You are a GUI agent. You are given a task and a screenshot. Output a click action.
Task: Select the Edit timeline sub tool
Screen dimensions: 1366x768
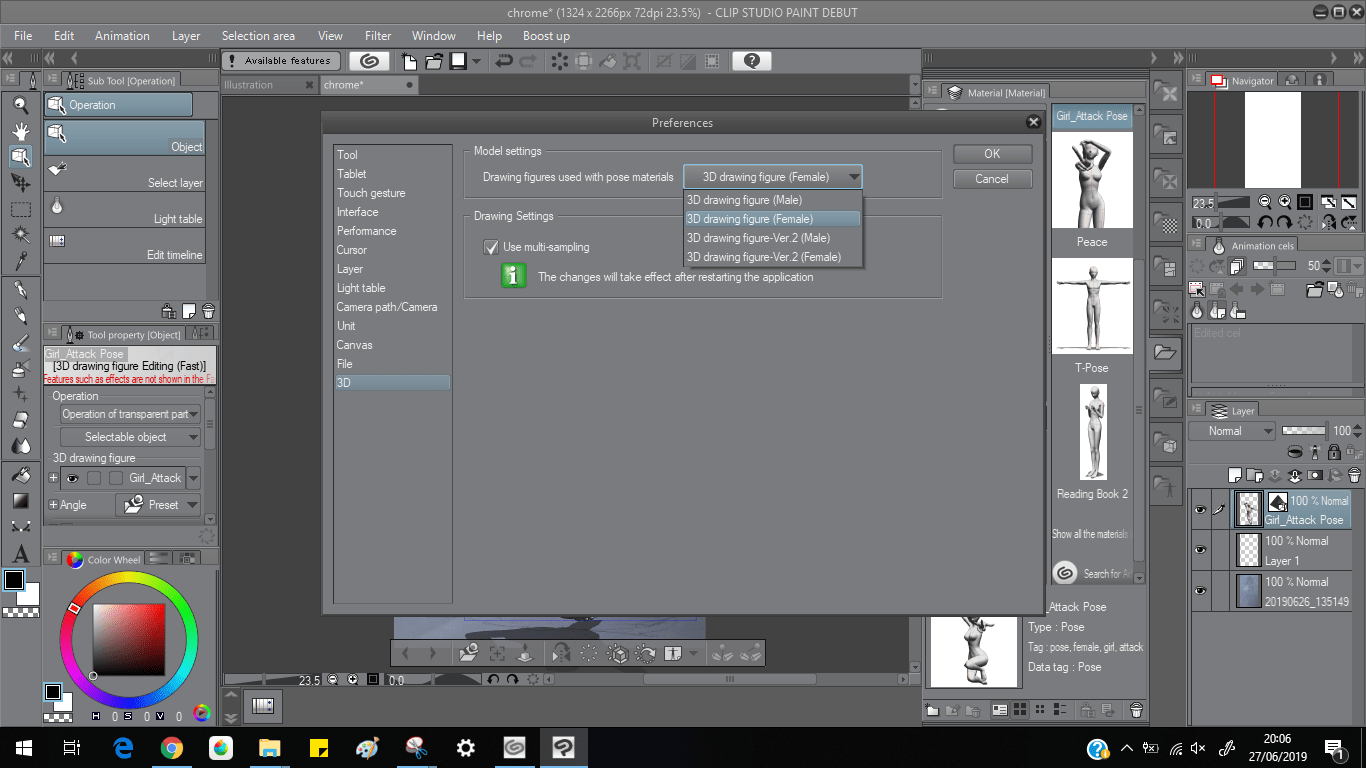click(124, 245)
